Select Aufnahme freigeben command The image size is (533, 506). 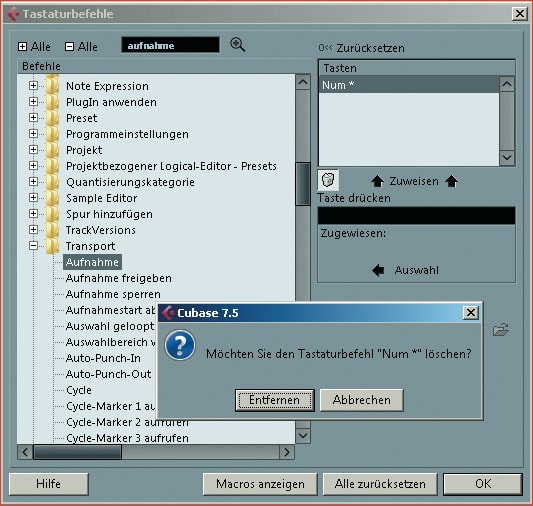coord(119,278)
